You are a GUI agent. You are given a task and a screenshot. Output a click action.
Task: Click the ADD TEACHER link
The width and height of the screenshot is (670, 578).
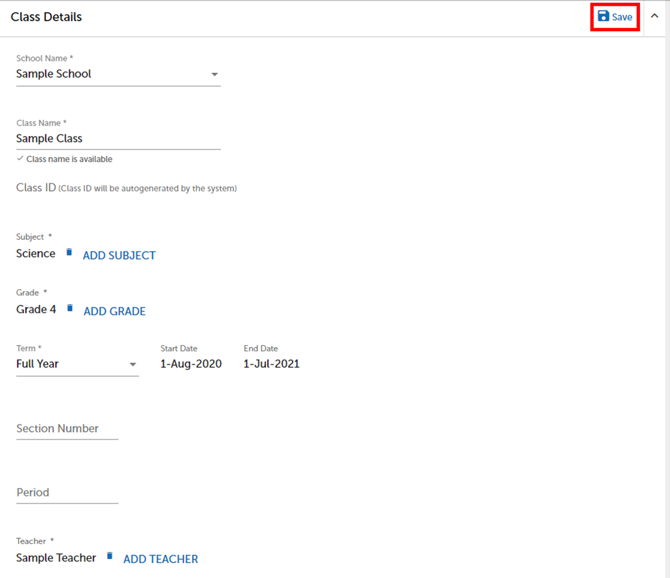coord(160,559)
